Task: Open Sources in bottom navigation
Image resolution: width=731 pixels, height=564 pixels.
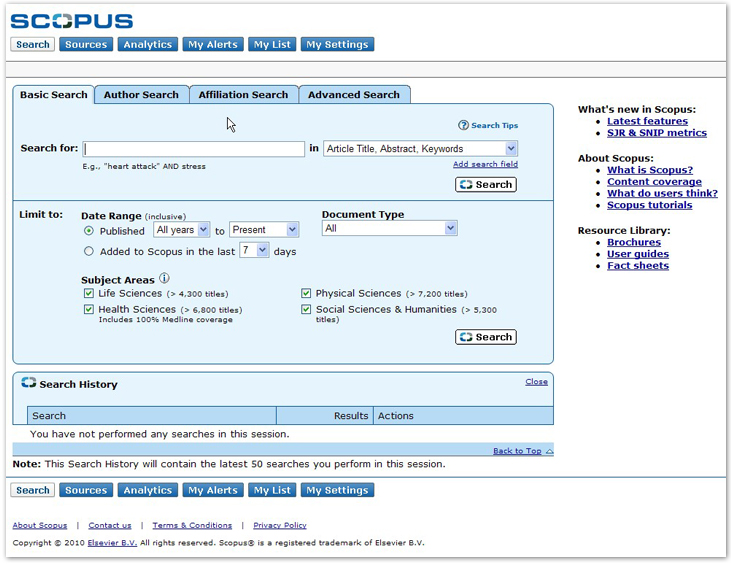Action: point(86,490)
